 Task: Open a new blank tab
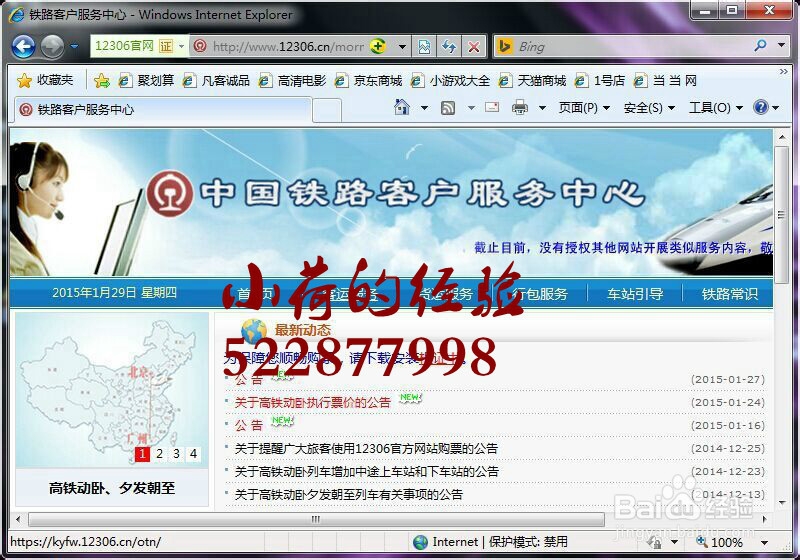pos(327,110)
